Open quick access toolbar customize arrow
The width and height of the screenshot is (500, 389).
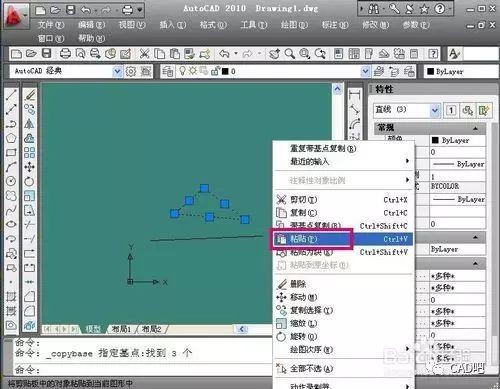[140, 10]
